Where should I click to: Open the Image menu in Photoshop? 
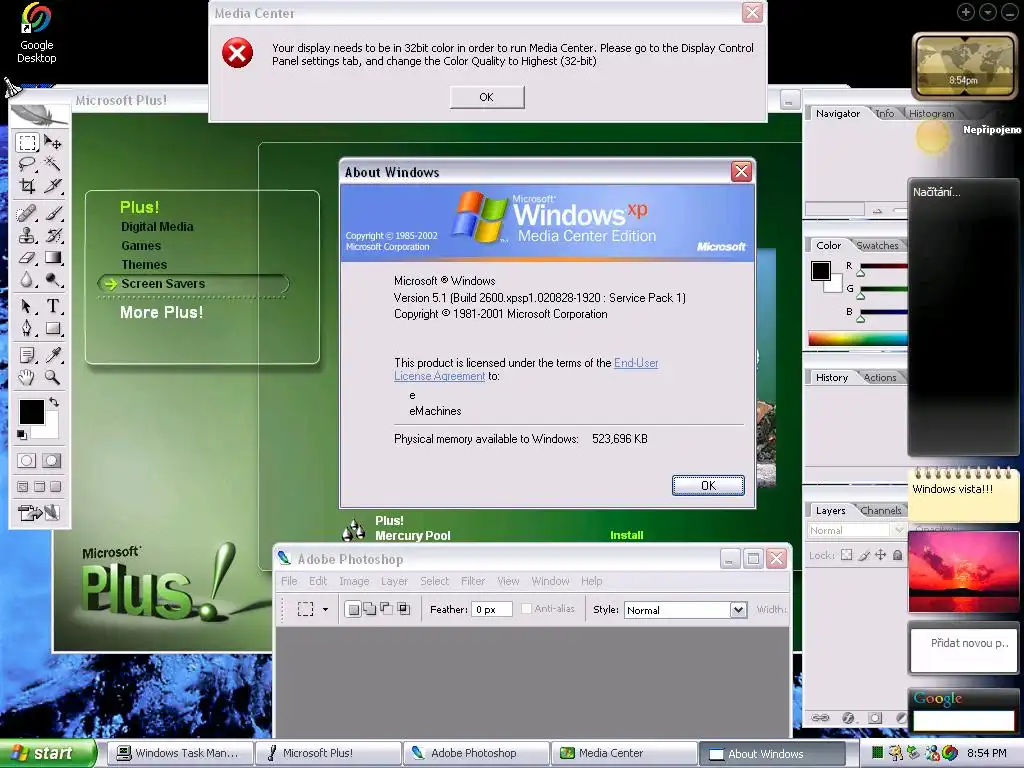tap(354, 581)
